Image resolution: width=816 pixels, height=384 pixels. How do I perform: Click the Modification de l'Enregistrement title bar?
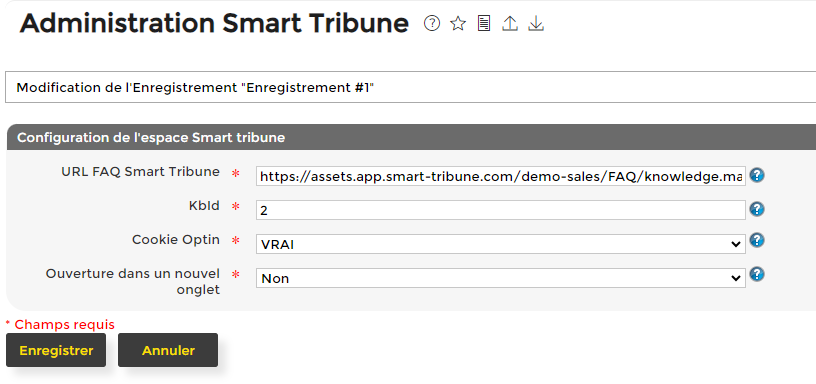click(411, 87)
